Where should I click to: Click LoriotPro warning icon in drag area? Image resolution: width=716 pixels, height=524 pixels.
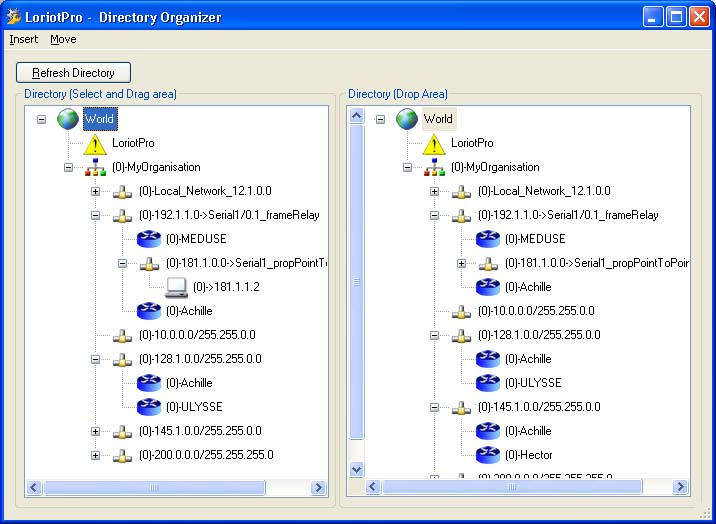pos(95,143)
